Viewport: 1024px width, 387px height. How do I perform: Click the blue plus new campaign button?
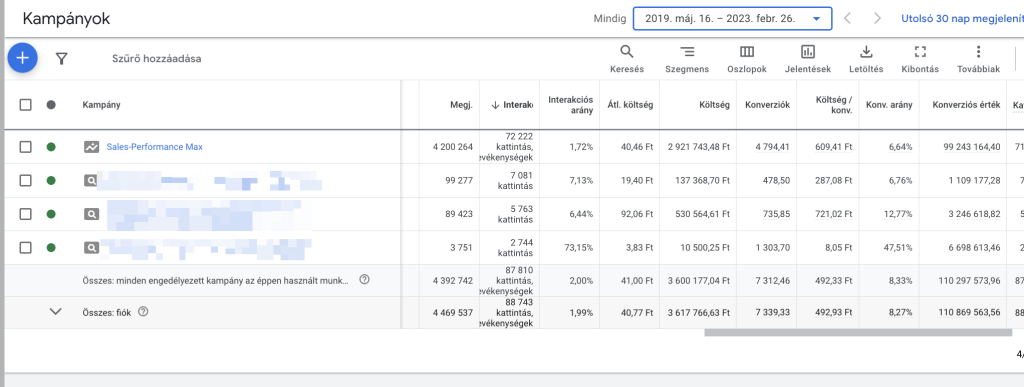tap(22, 58)
